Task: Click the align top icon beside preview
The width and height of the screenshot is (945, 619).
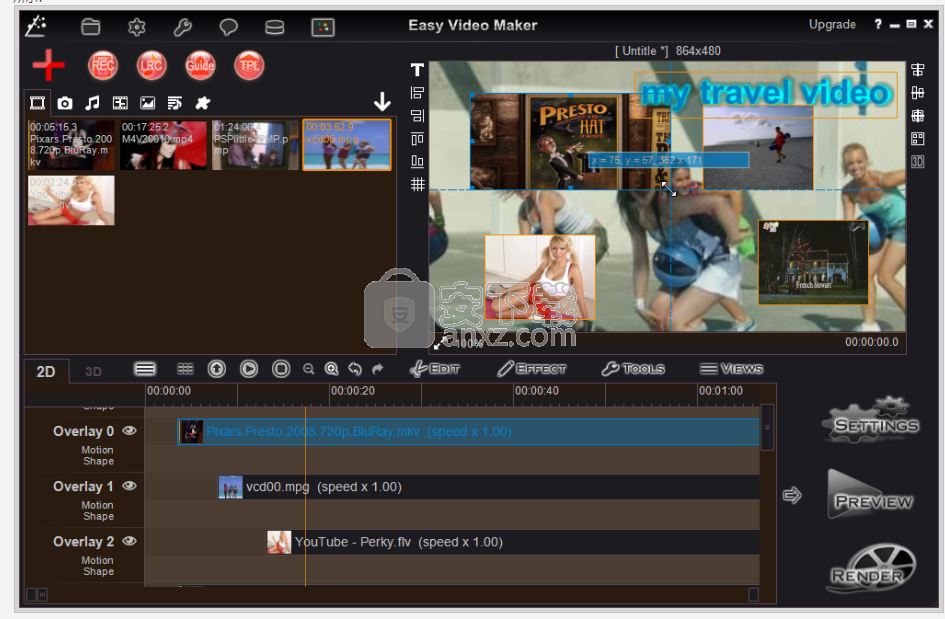Action: [x=417, y=139]
